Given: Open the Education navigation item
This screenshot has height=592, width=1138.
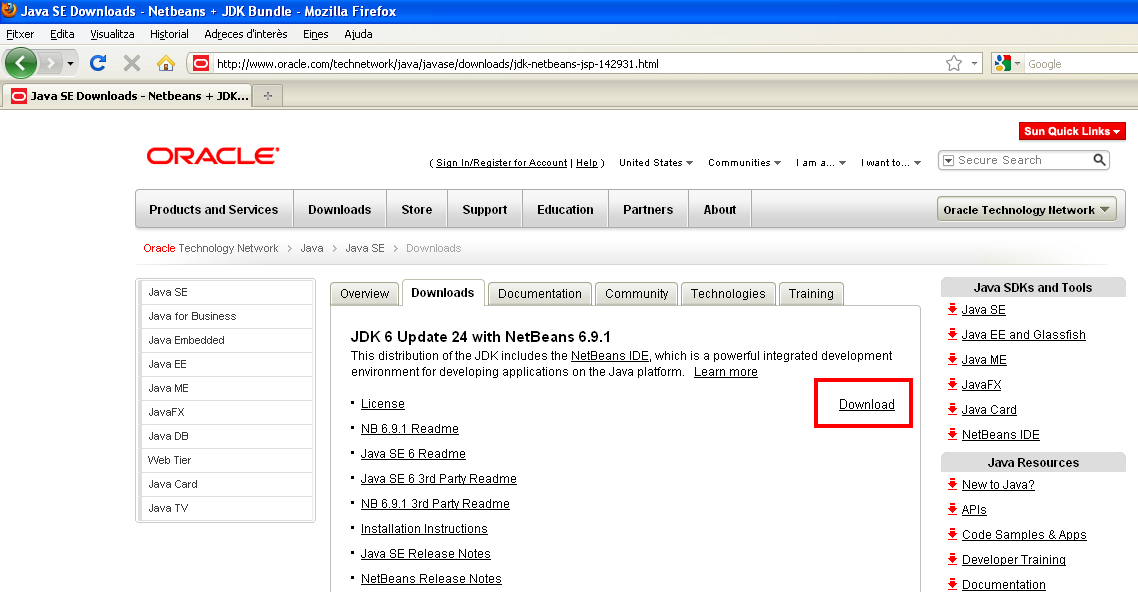Looking at the screenshot, I should (x=565, y=210).
